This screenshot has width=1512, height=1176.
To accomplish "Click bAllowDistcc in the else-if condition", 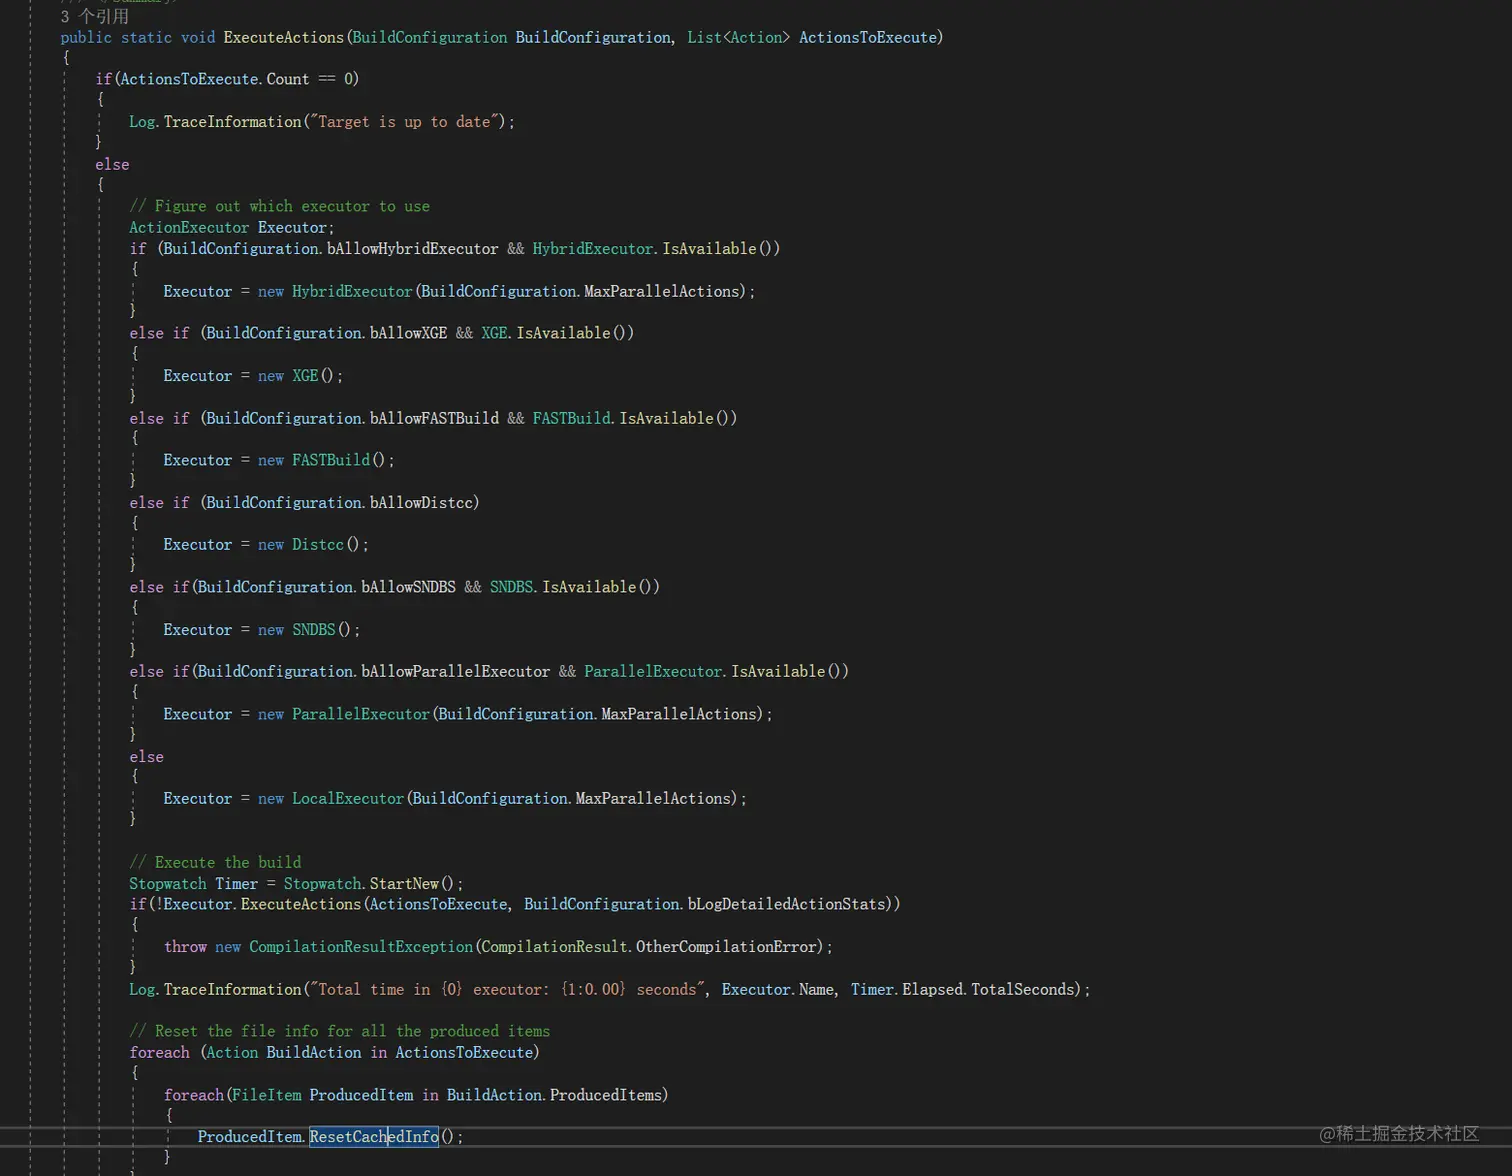I will [422, 502].
